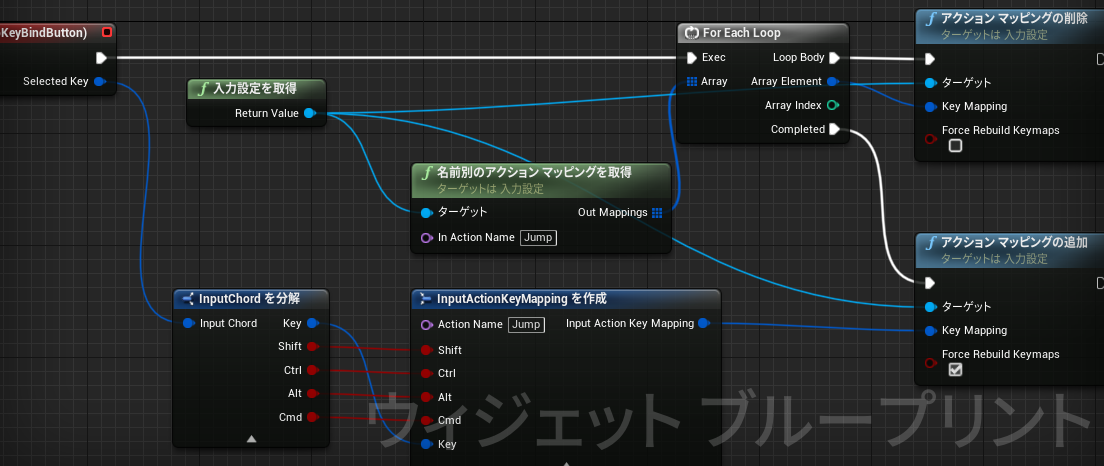The width and height of the screenshot is (1104, 466).
Task: Click the Alt output pin on InputChord を分解
Action: pyautogui.click(x=313, y=394)
